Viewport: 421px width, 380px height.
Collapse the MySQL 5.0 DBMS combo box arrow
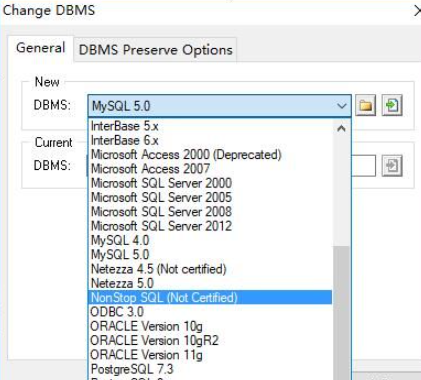tap(342, 106)
